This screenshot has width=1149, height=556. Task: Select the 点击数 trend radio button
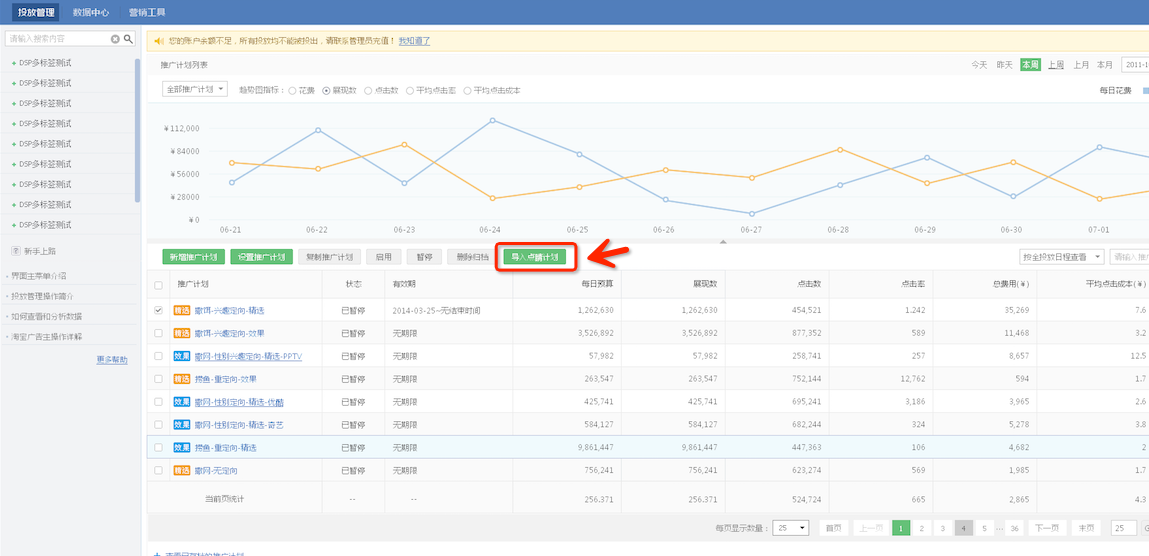[x=369, y=91]
